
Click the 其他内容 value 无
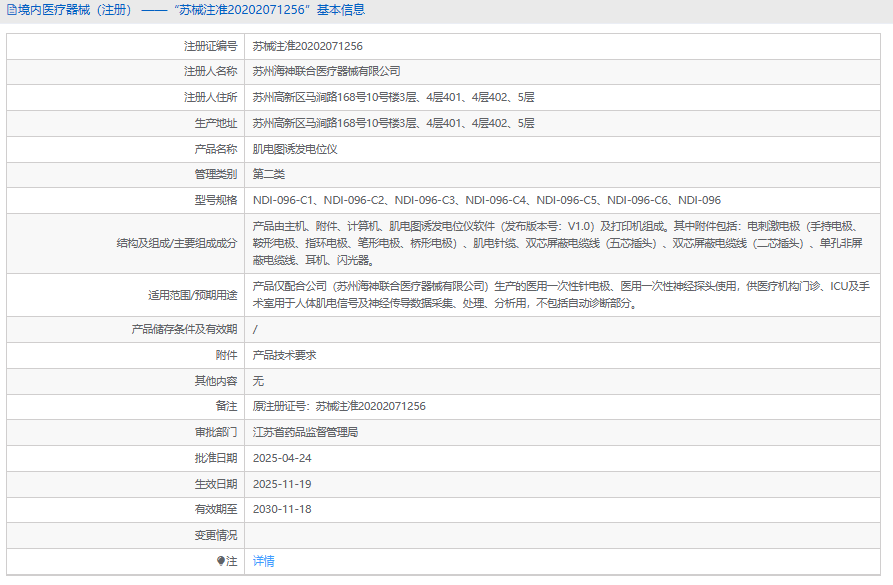coord(258,381)
